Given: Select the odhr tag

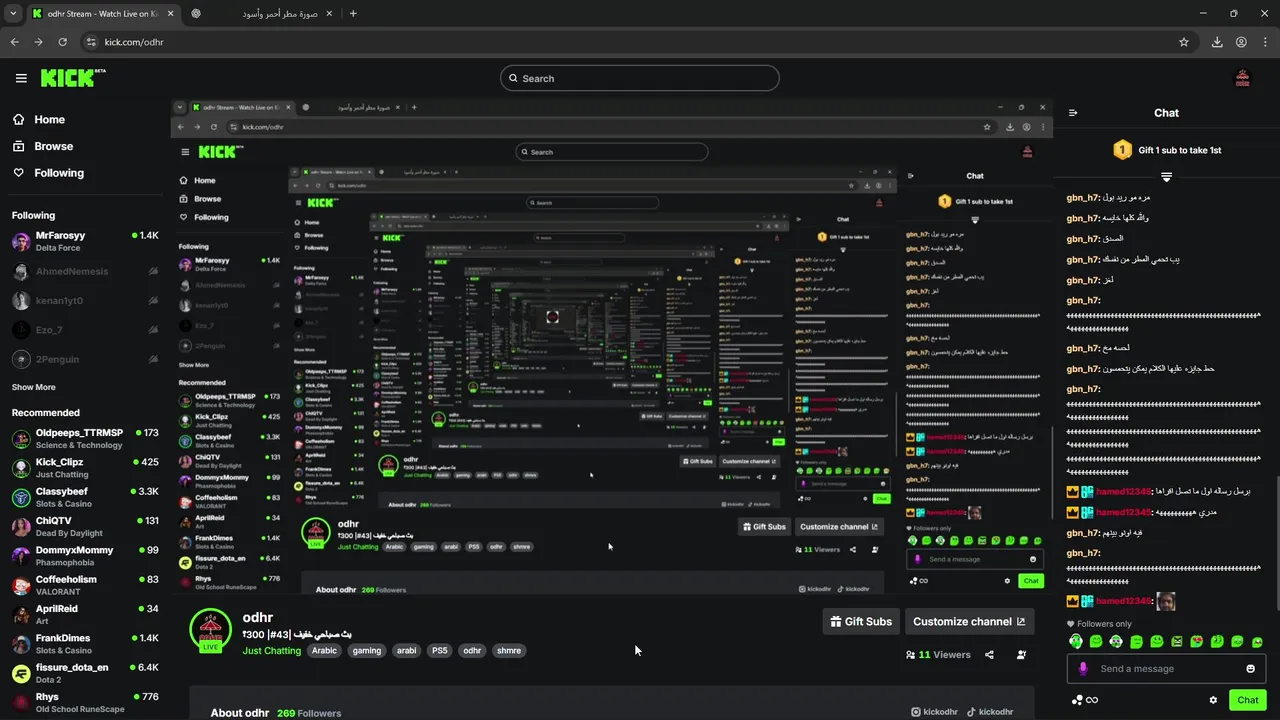Looking at the screenshot, I should point(472,650).
